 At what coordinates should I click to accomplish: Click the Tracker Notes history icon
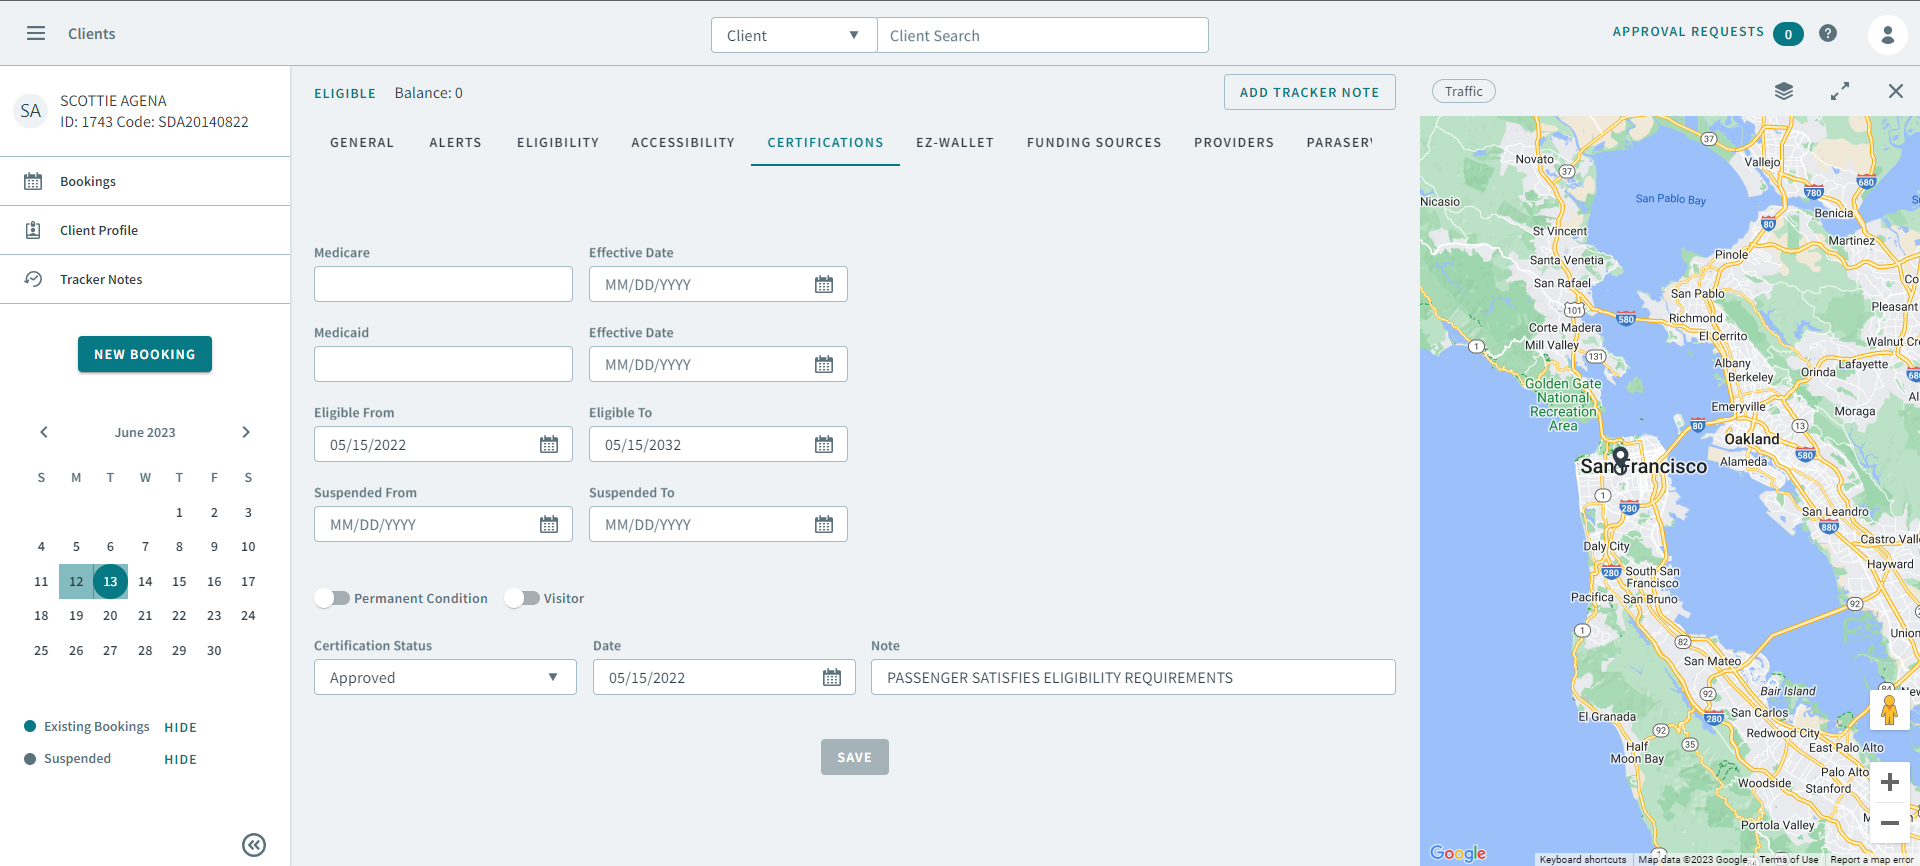33,279
